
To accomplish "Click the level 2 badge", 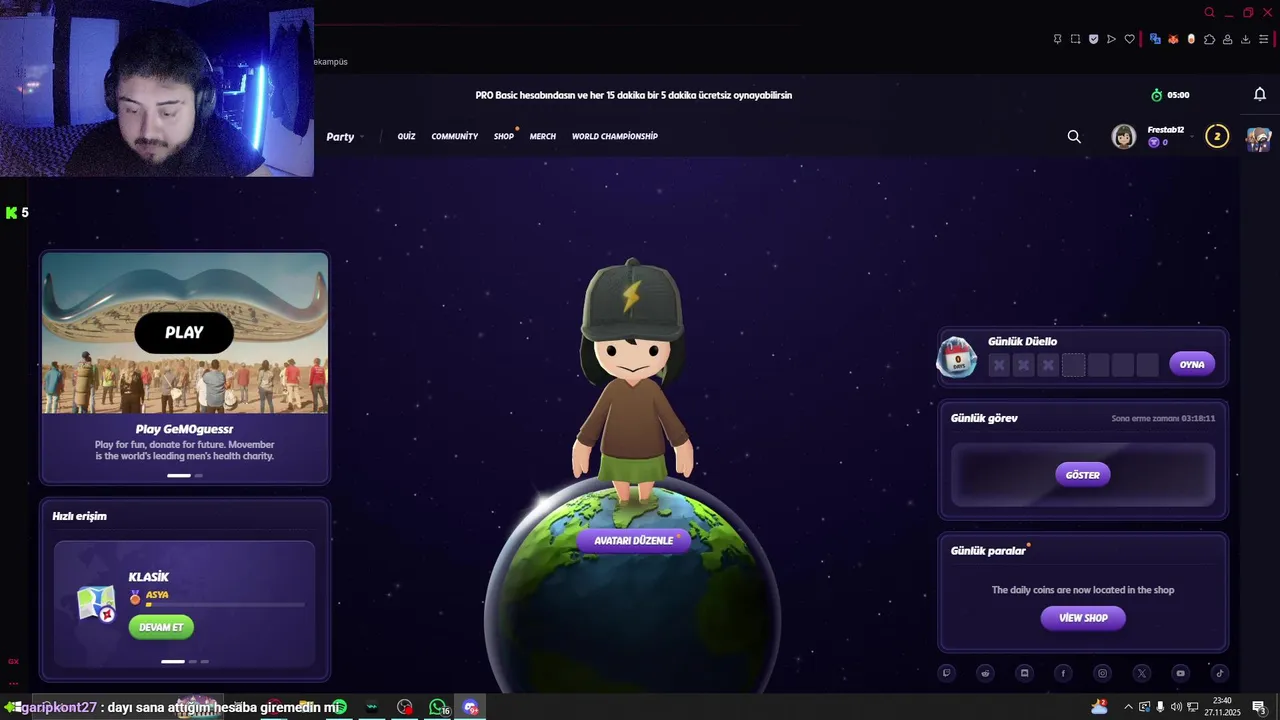I will click(1217, 136).
